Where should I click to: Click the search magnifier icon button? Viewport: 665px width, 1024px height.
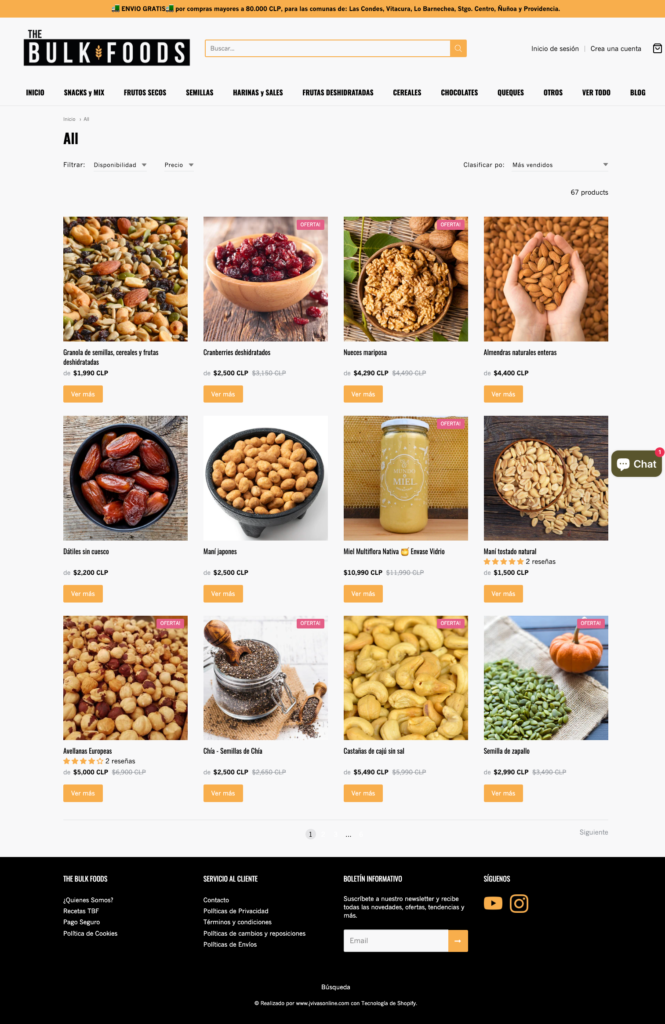pos(458,48)
